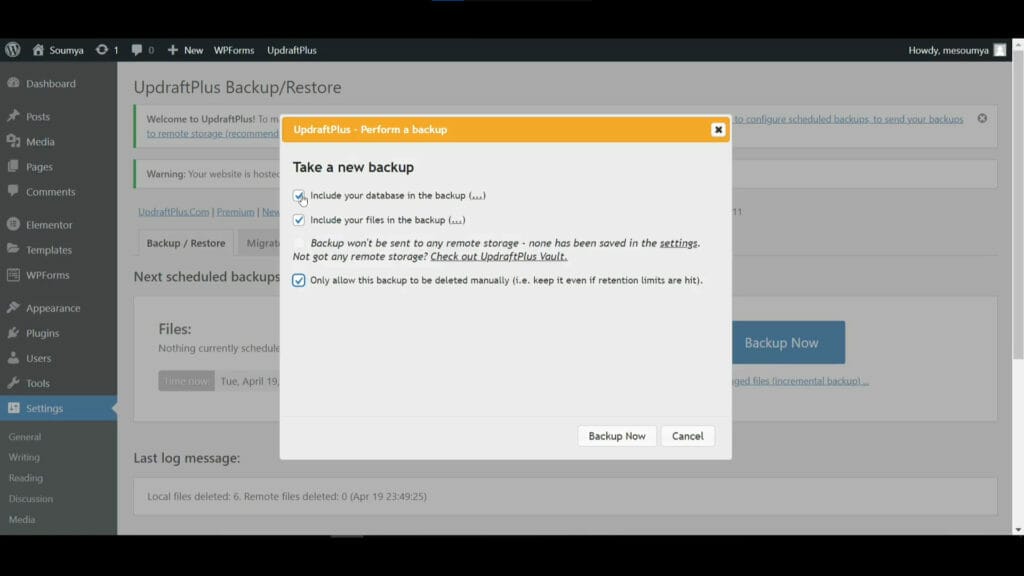Image resolution: width=1024 pixels, height=576 pixels.
Task: Open UpdraftPlus in the admin bar
Action: point(291,50)
